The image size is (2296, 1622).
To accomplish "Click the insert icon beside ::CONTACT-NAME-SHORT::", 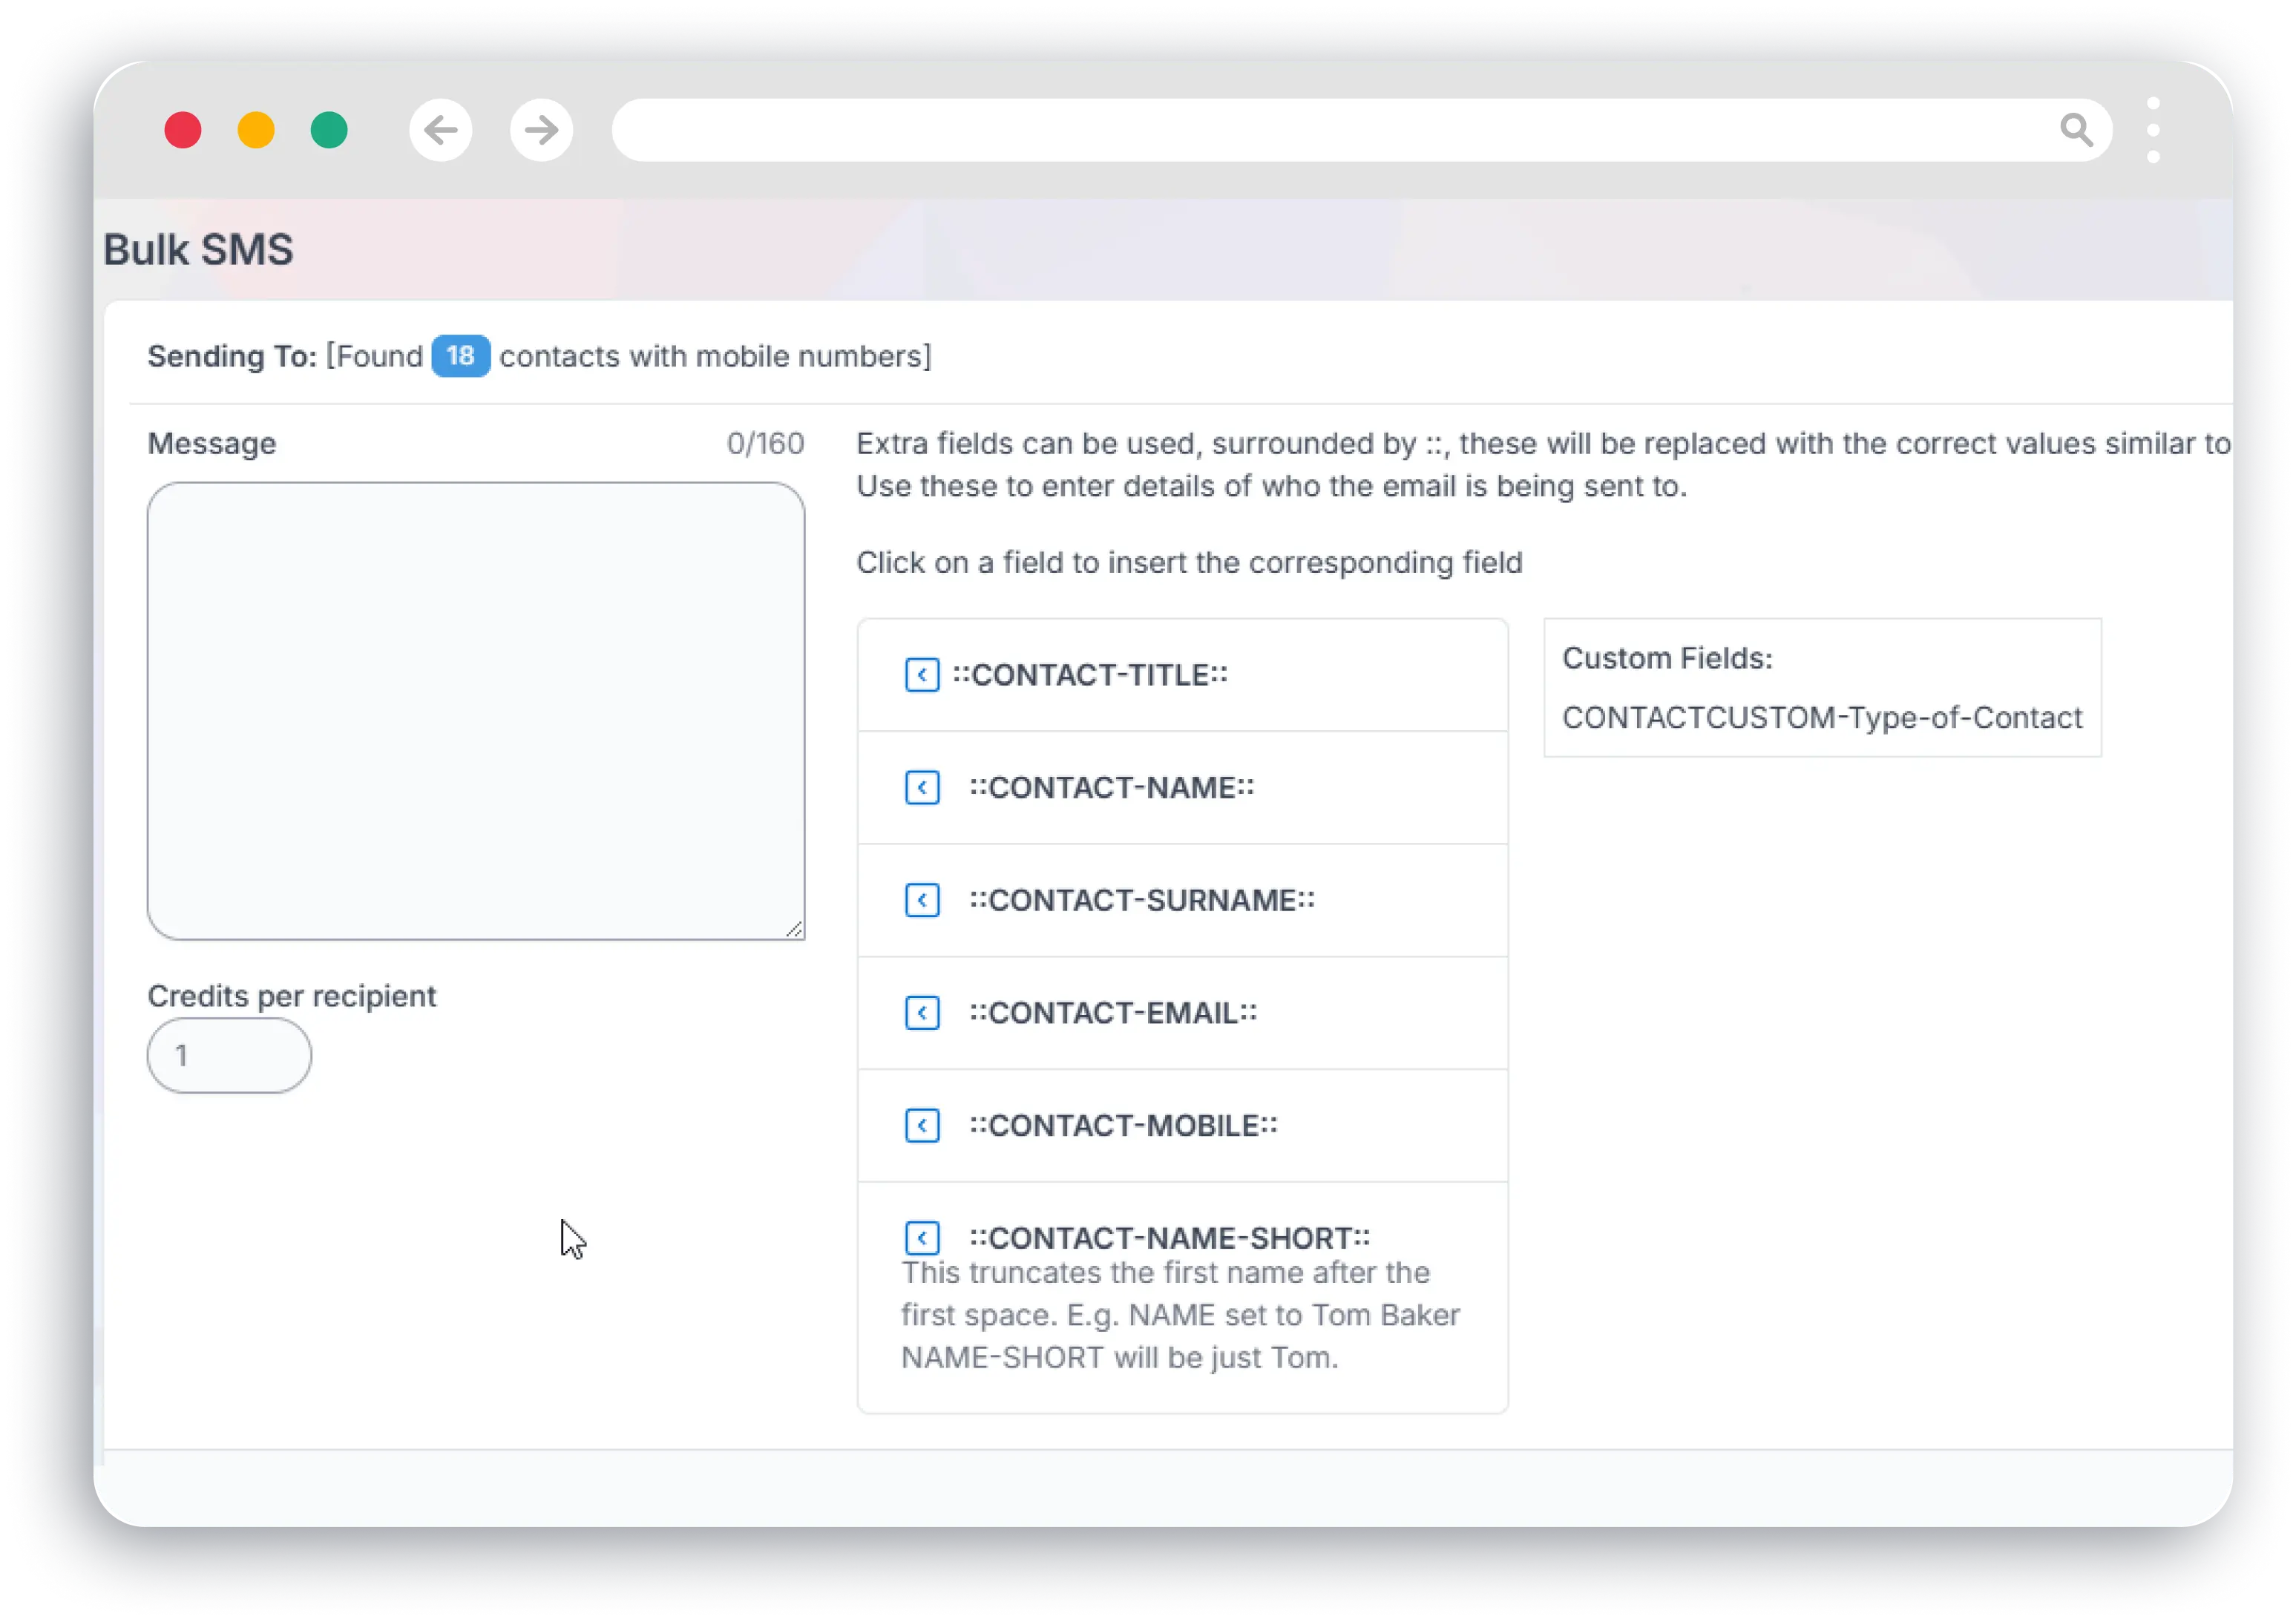I will pyautogui.click(x=922, y=1238).
